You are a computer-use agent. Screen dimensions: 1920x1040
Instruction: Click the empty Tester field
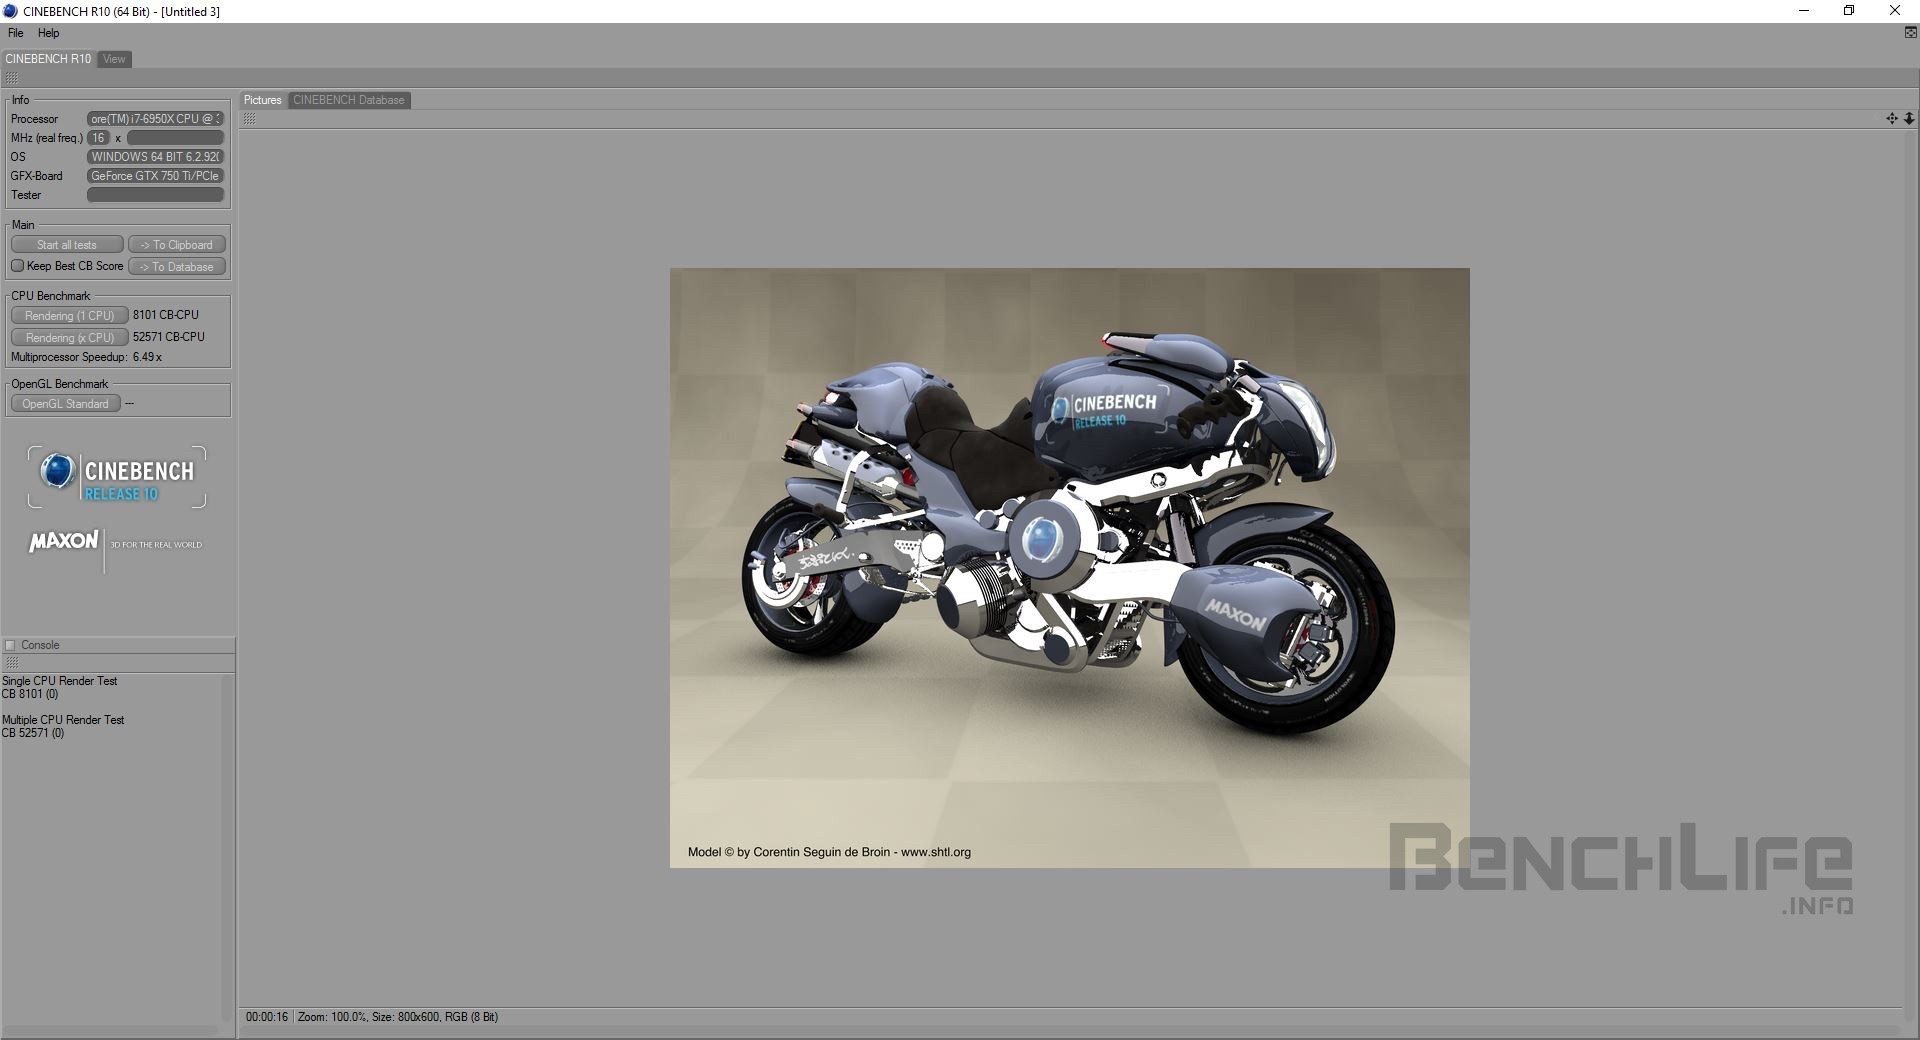pyautogui.click(x=155, y=195)
